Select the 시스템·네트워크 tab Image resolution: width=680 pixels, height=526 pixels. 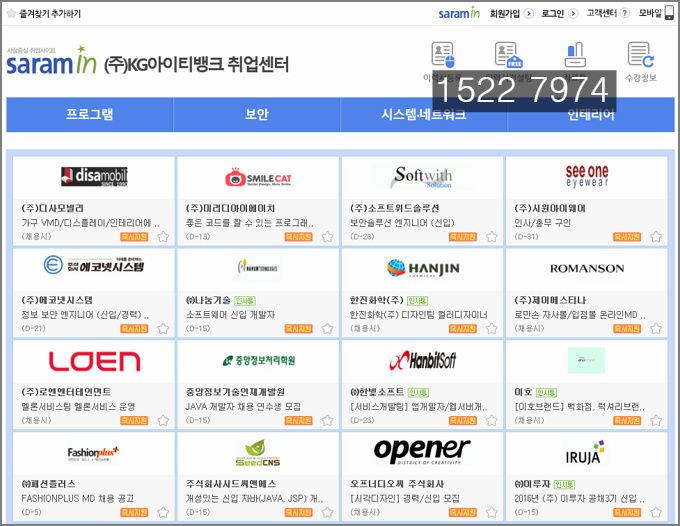click(424, 114)
